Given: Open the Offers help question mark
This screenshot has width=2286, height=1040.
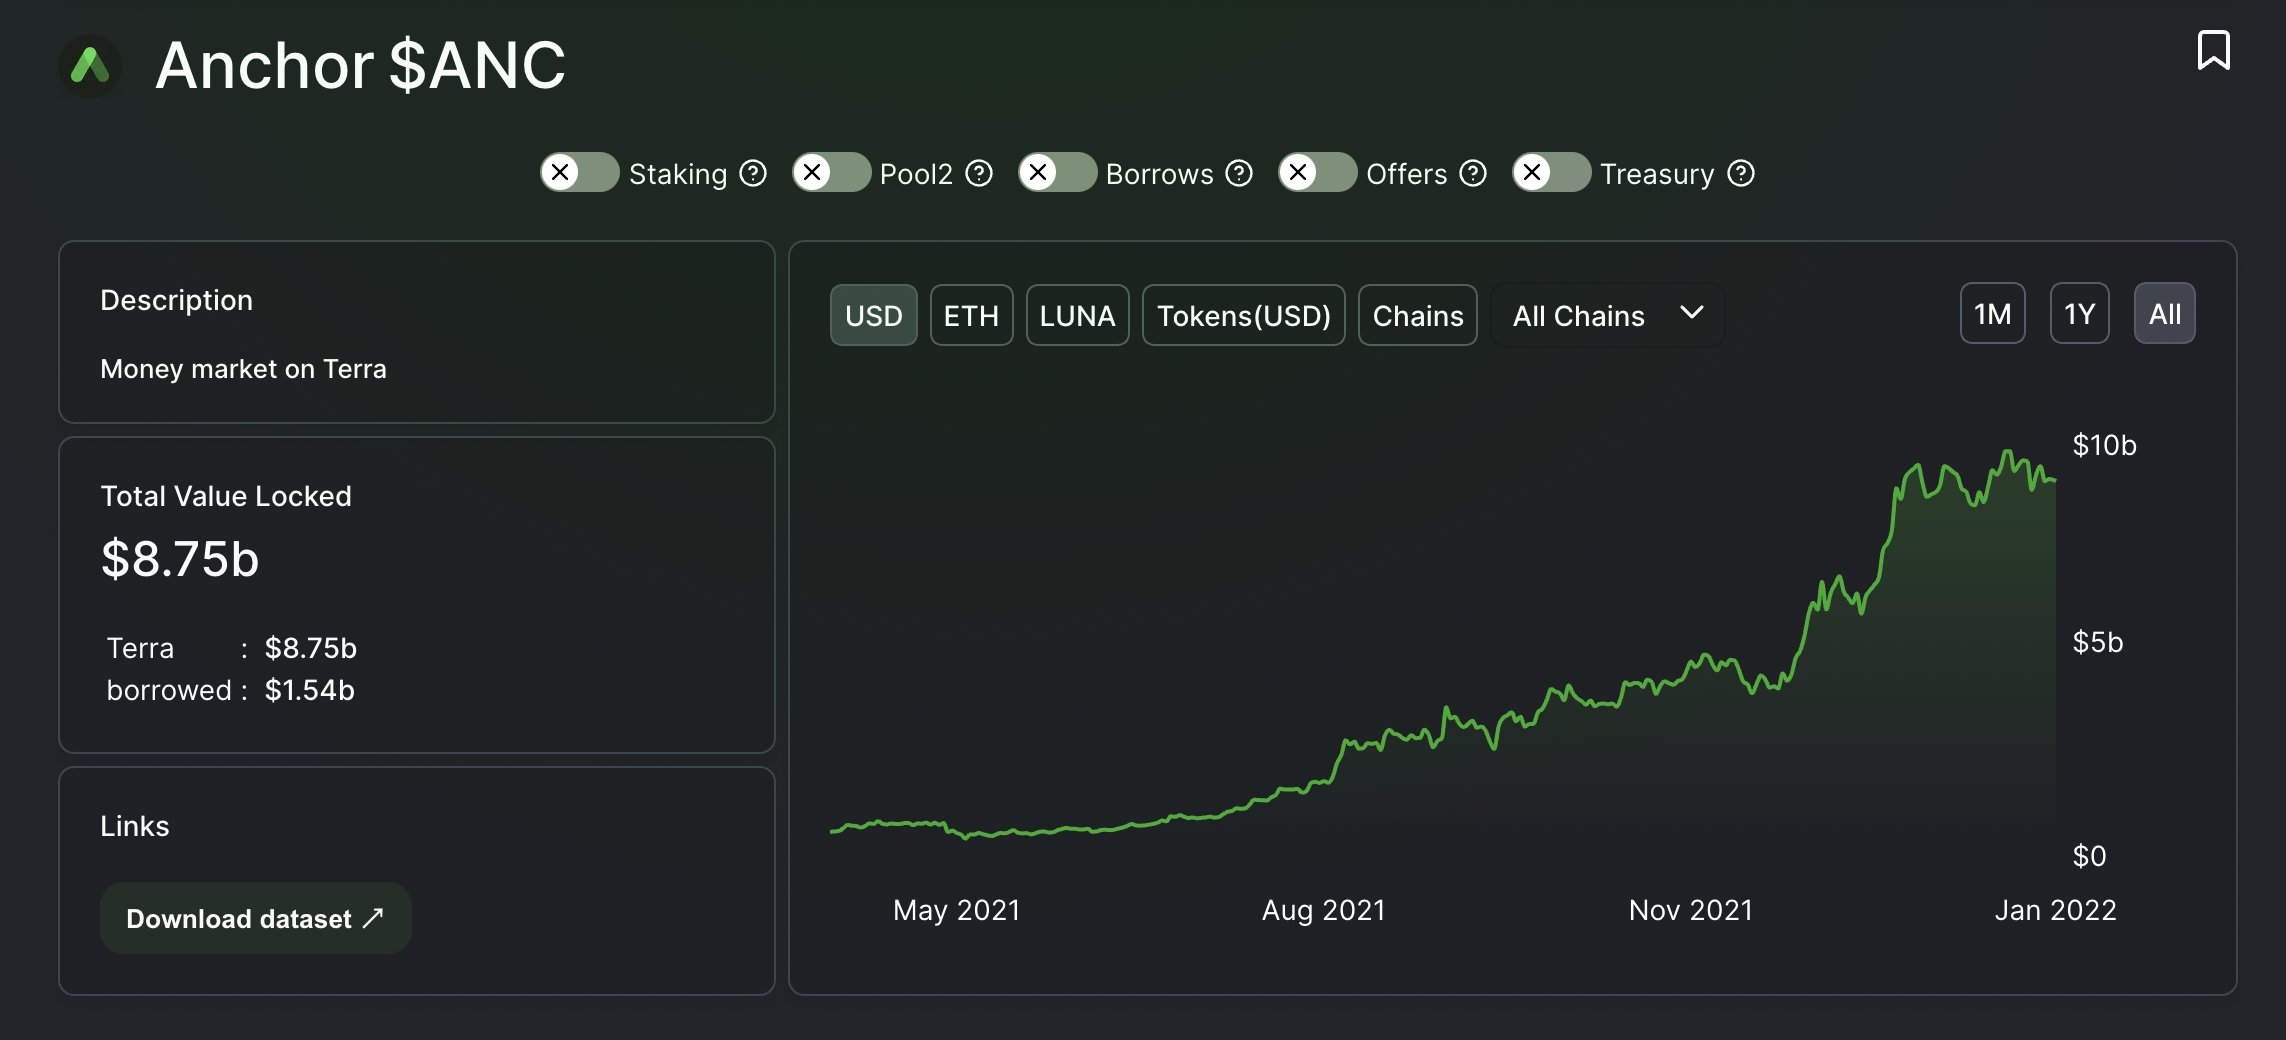Looking at the screenshot, I should click(1473, 173).
